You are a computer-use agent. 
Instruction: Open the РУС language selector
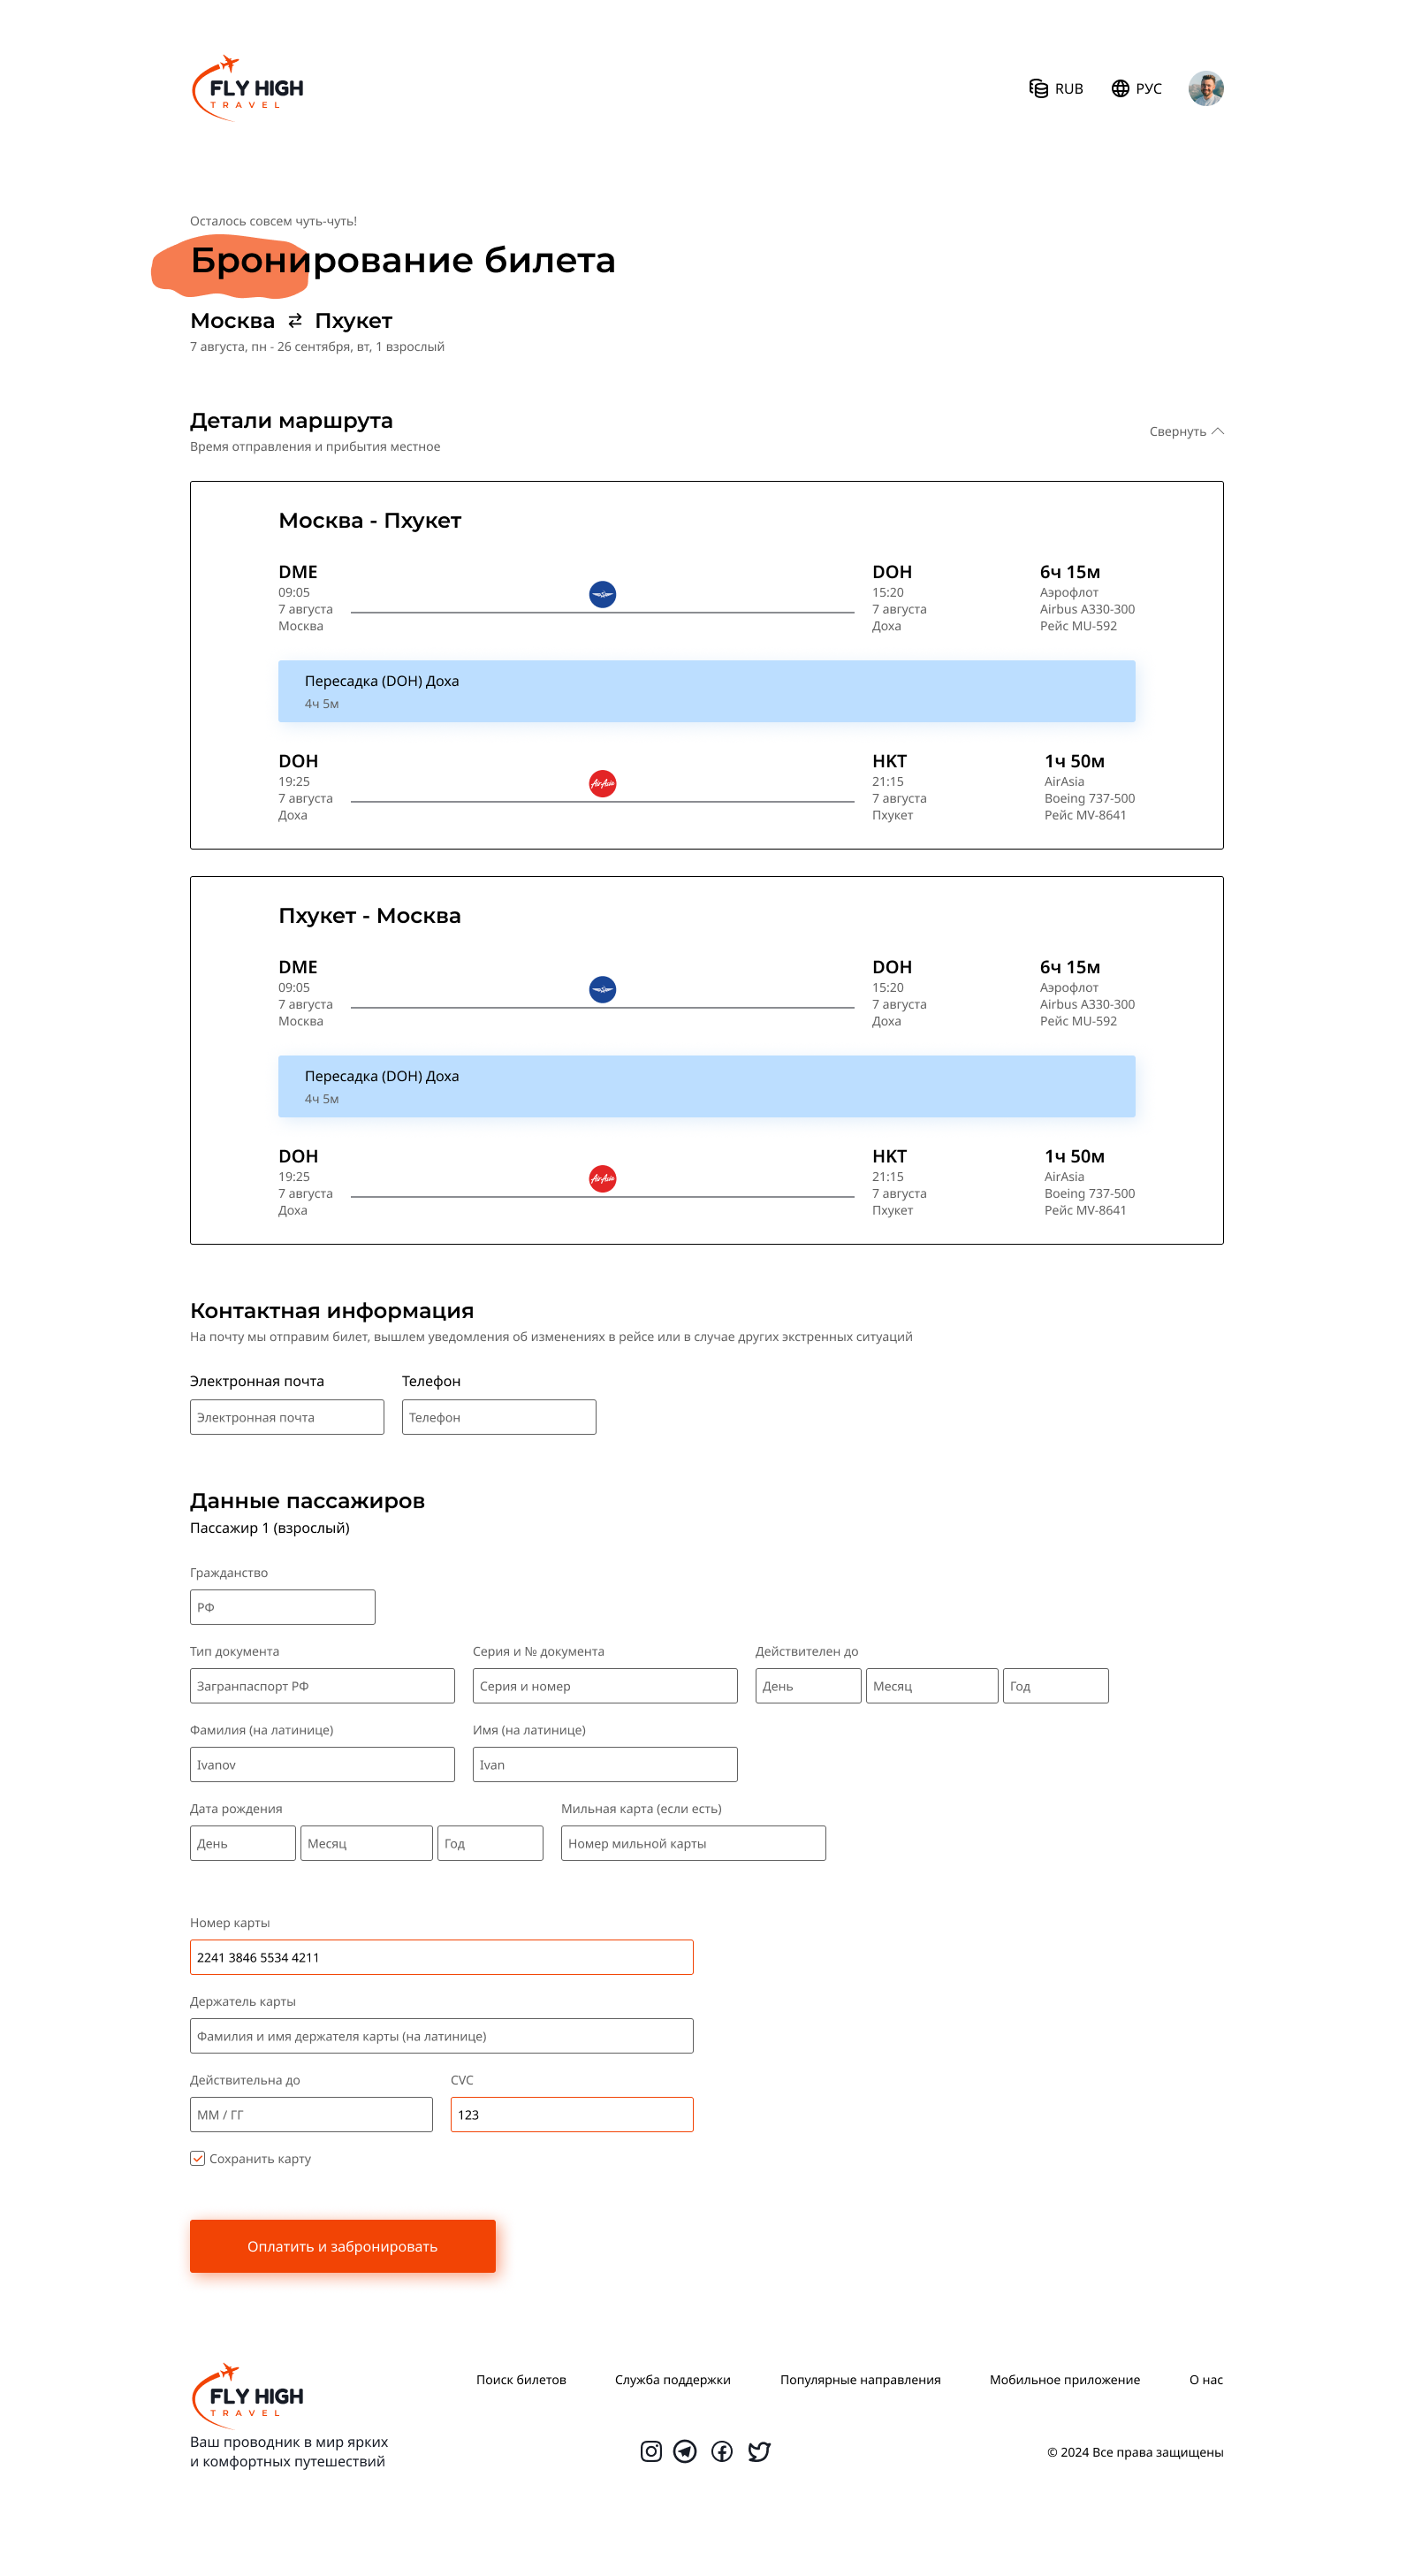click(x=1136, y=89)
